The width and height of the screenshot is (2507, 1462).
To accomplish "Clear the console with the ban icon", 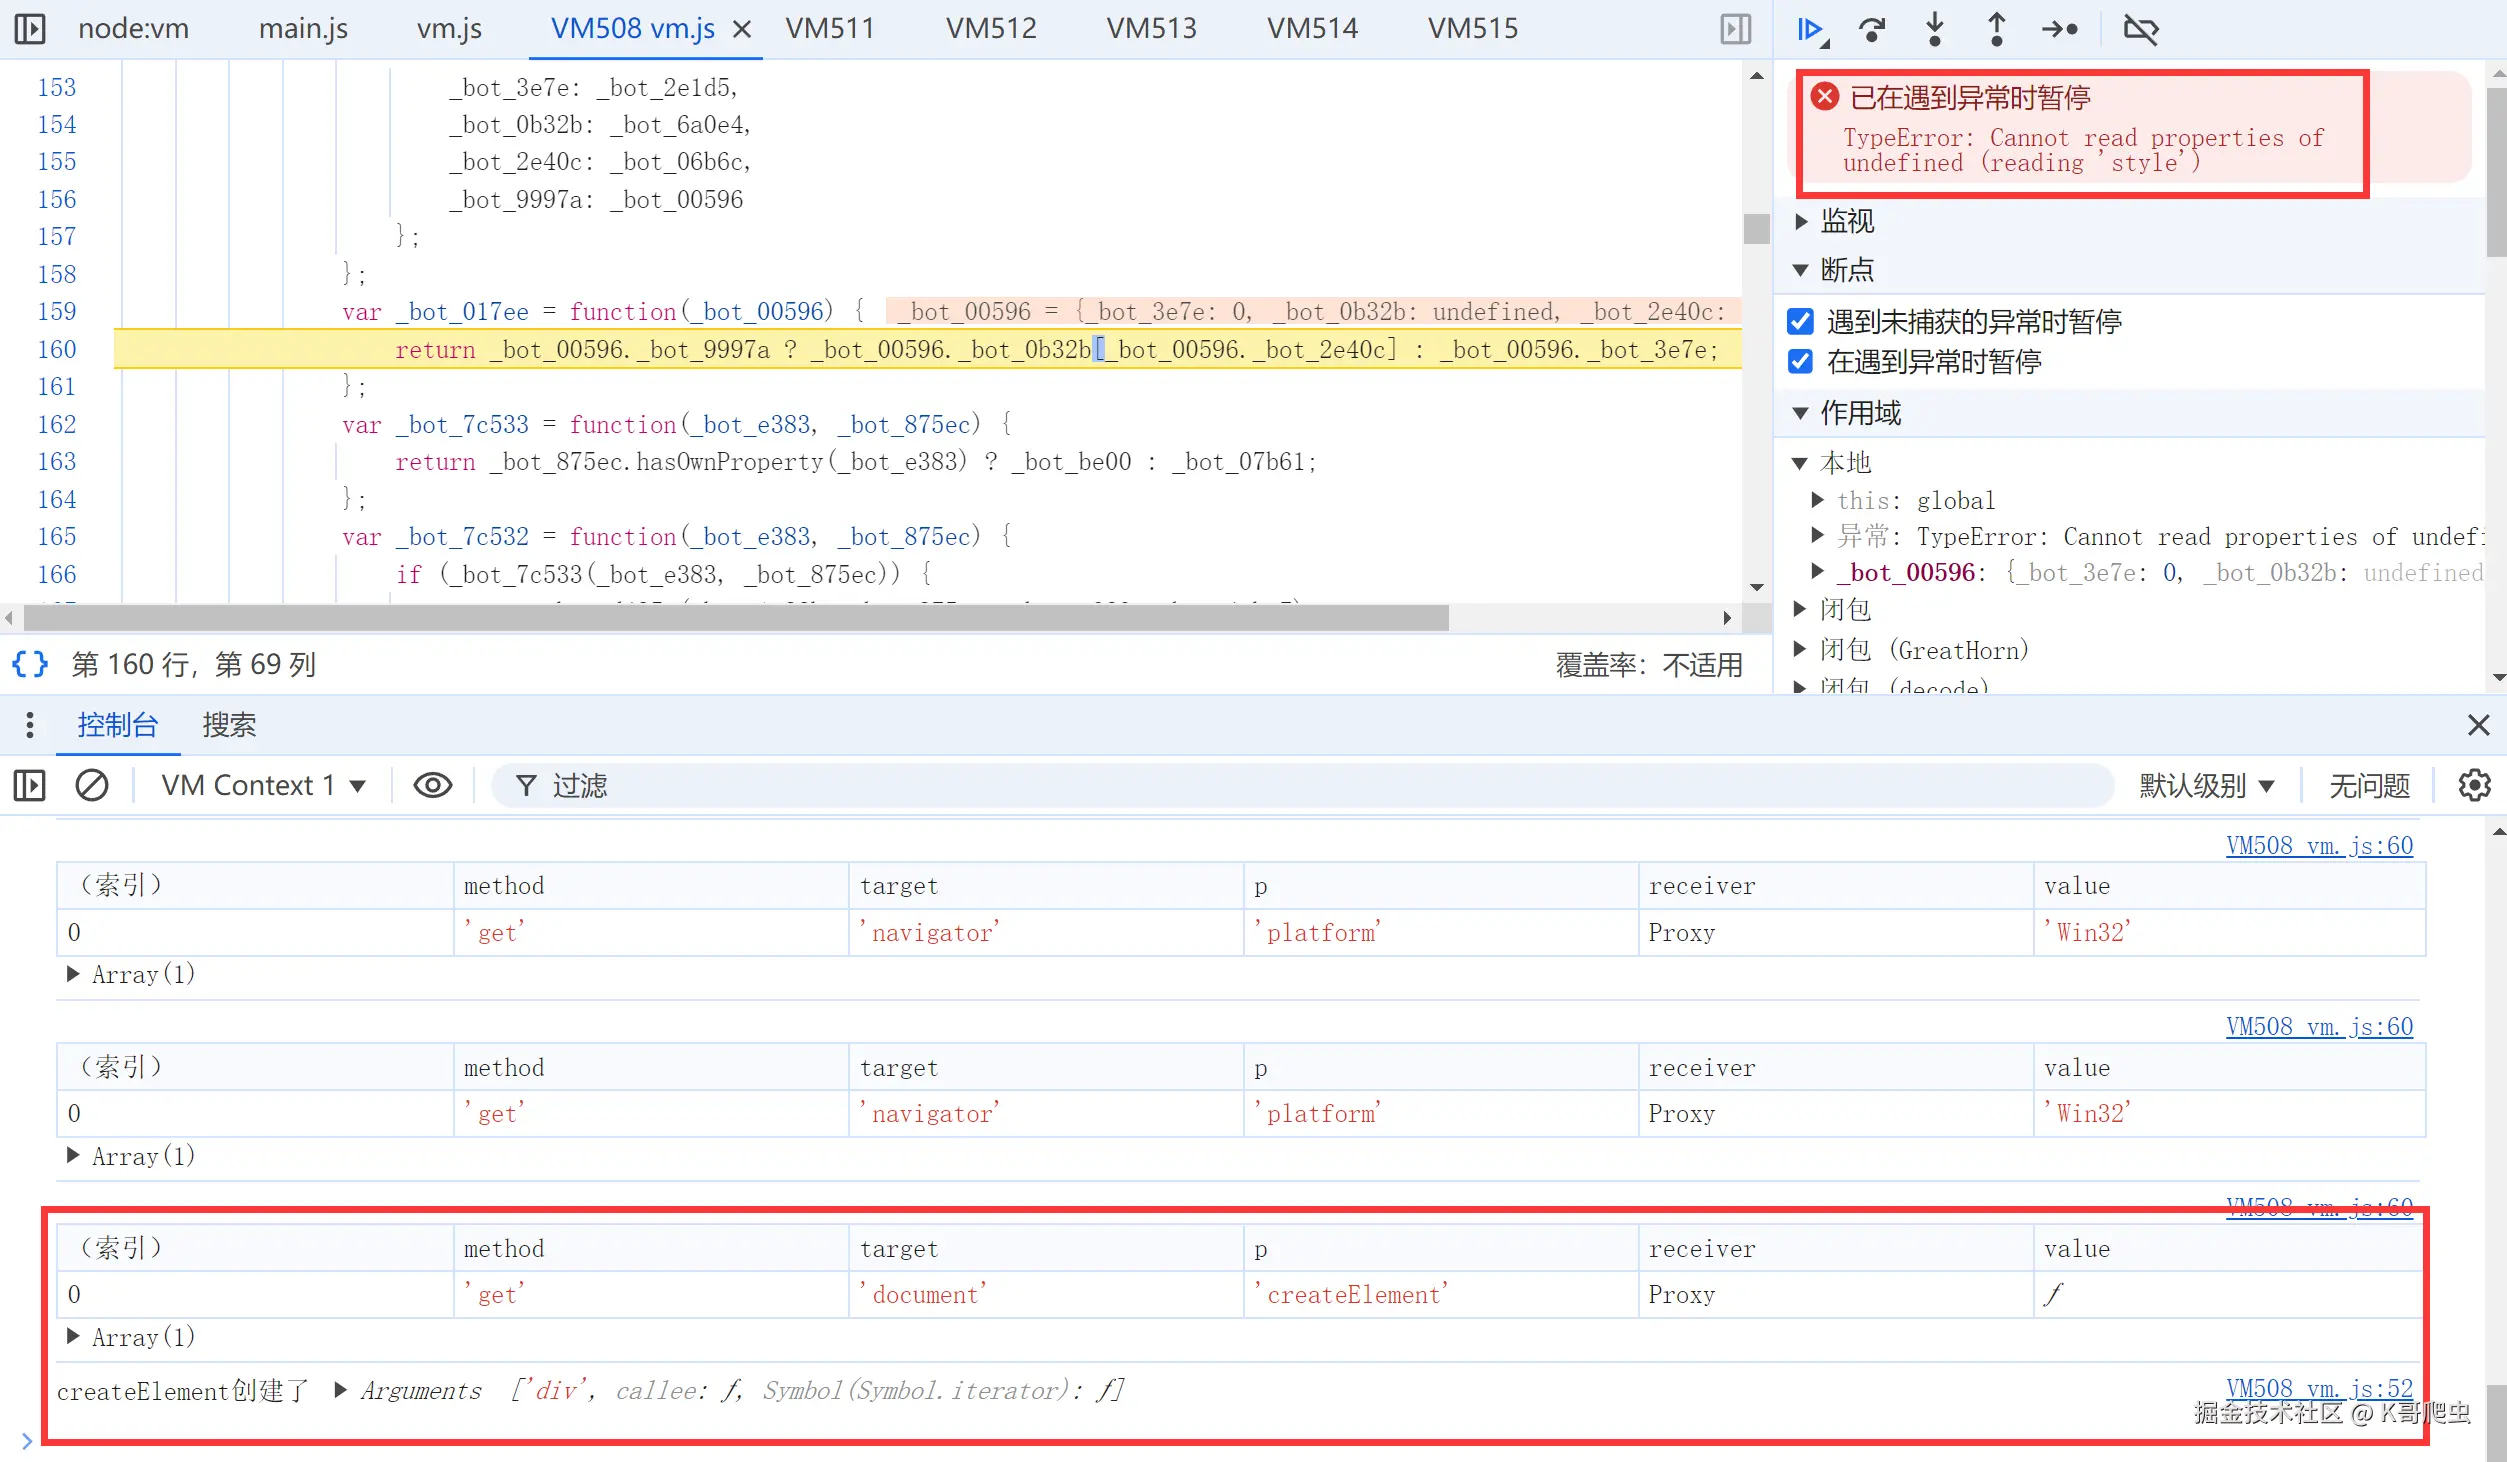I will (x=92, y=785).
